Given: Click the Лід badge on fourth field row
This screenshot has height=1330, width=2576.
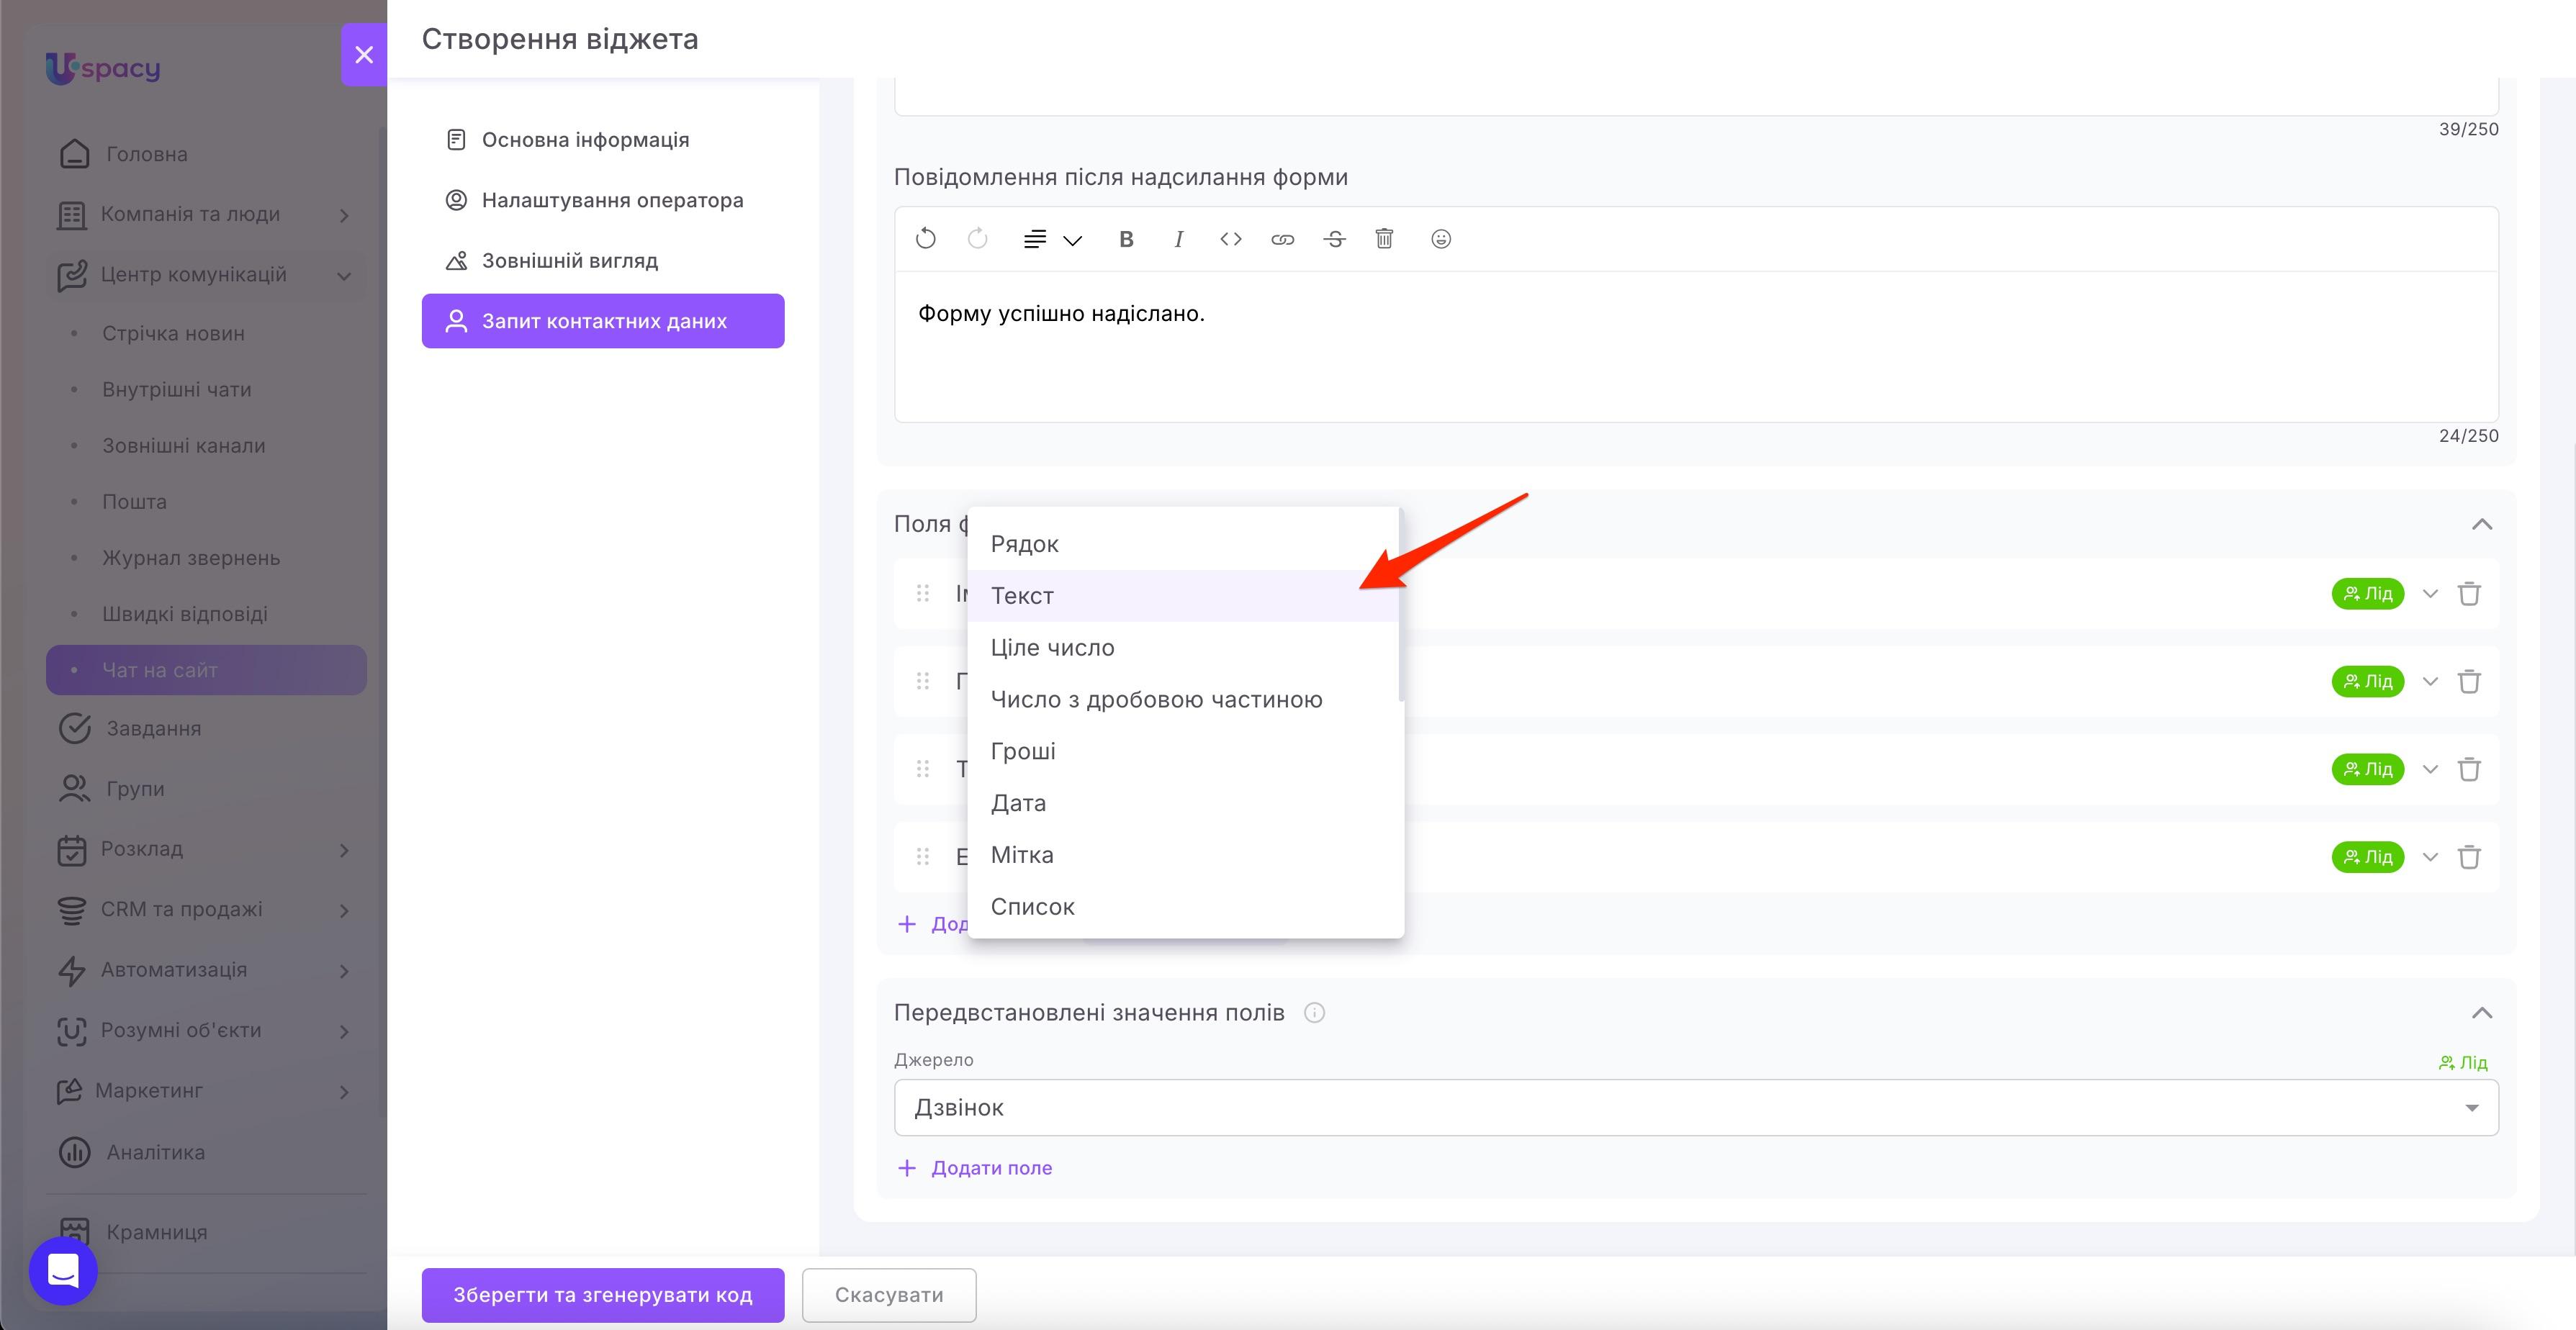Looking at the screenshot, I should tap(2367, 857).
